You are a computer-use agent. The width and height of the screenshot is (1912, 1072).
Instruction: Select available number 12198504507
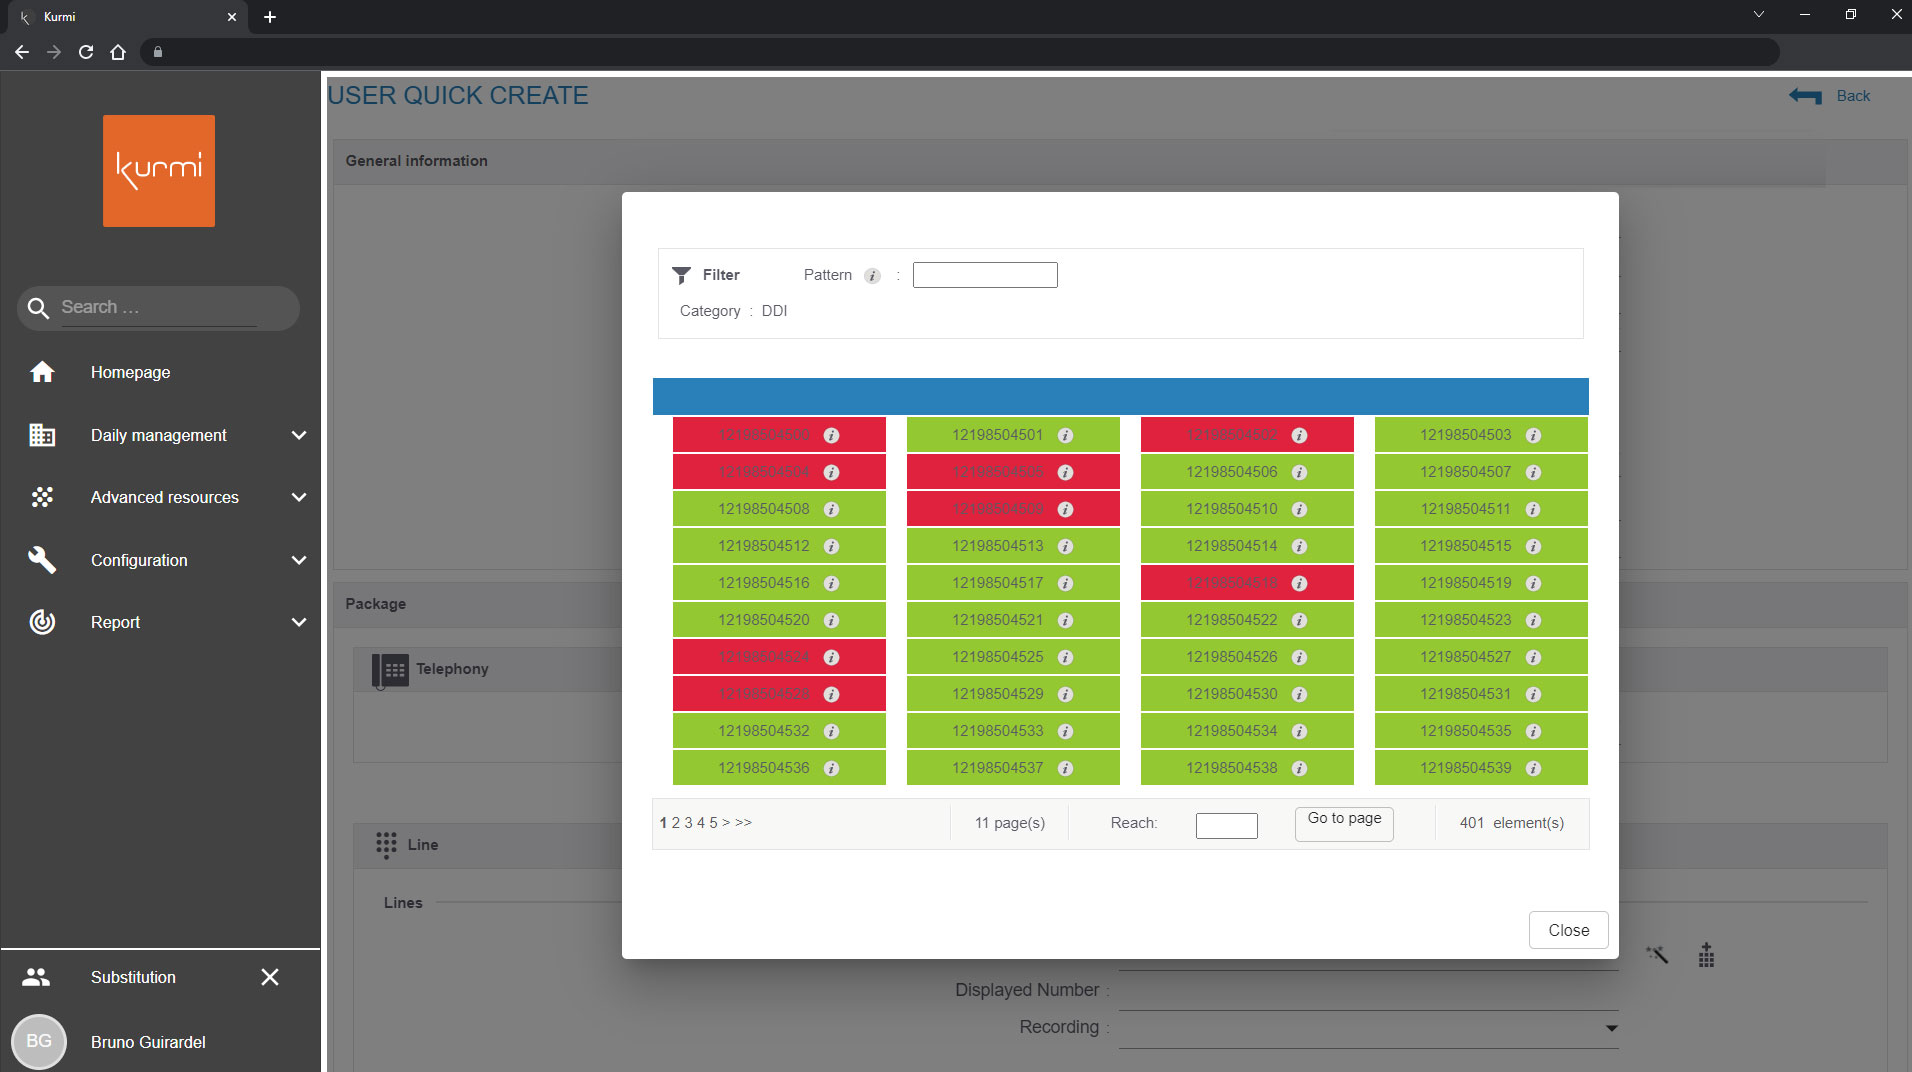1481,472
